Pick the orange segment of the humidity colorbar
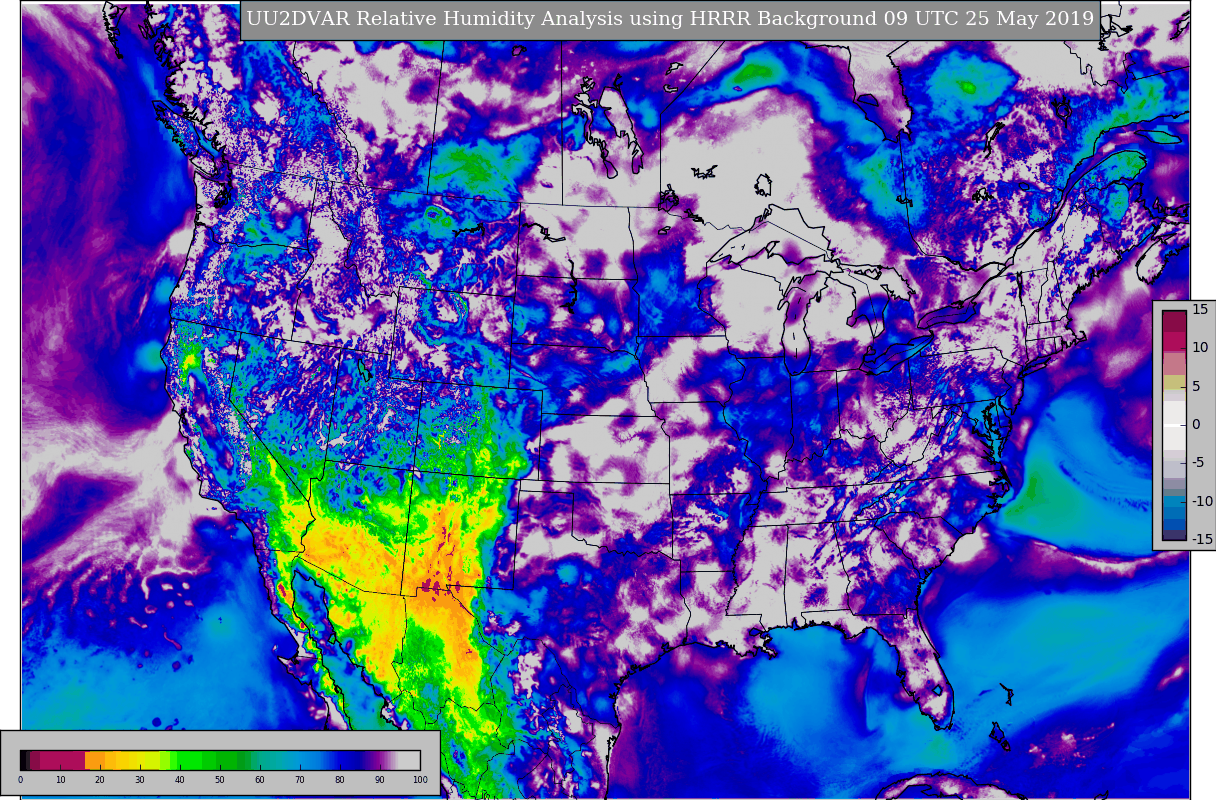This screenshot has width=1216, height=800. click(x=95, y=760)
